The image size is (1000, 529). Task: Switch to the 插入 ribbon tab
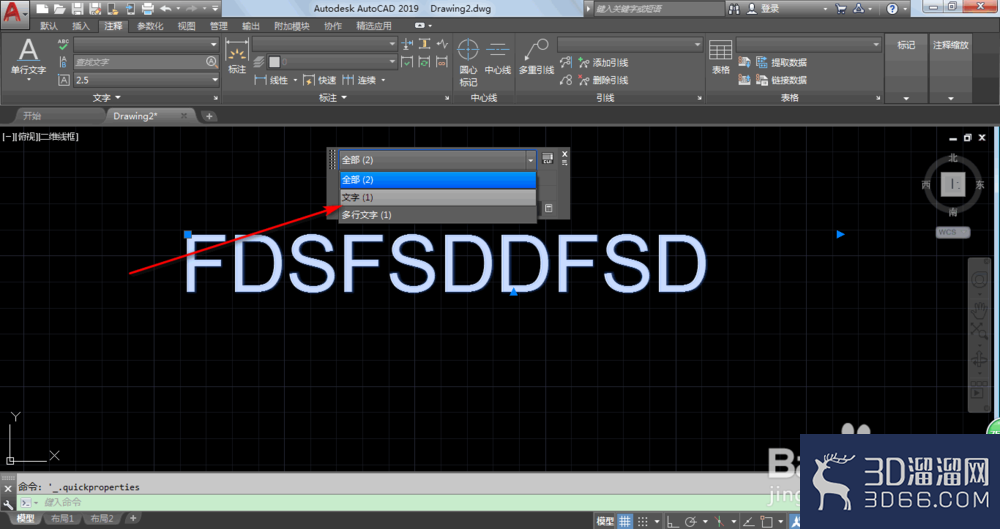[x=81, y=26]
